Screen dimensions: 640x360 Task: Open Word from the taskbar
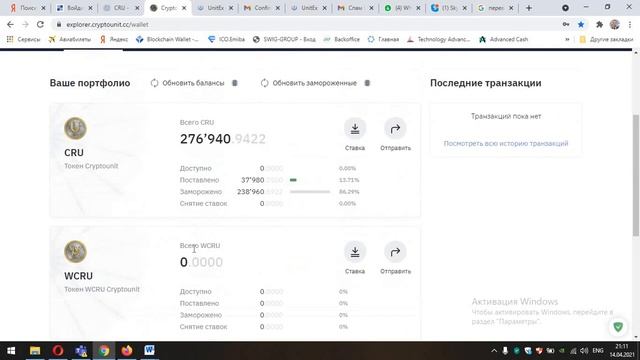pyautogui.click(x=149, y=351)
